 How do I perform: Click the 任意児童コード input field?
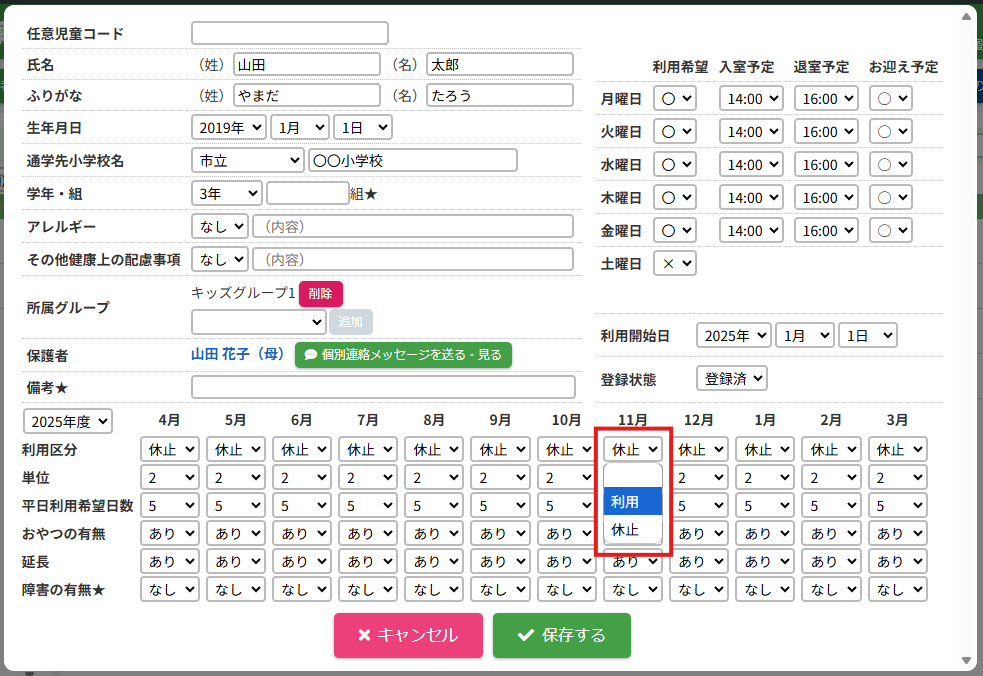[289, 33]
